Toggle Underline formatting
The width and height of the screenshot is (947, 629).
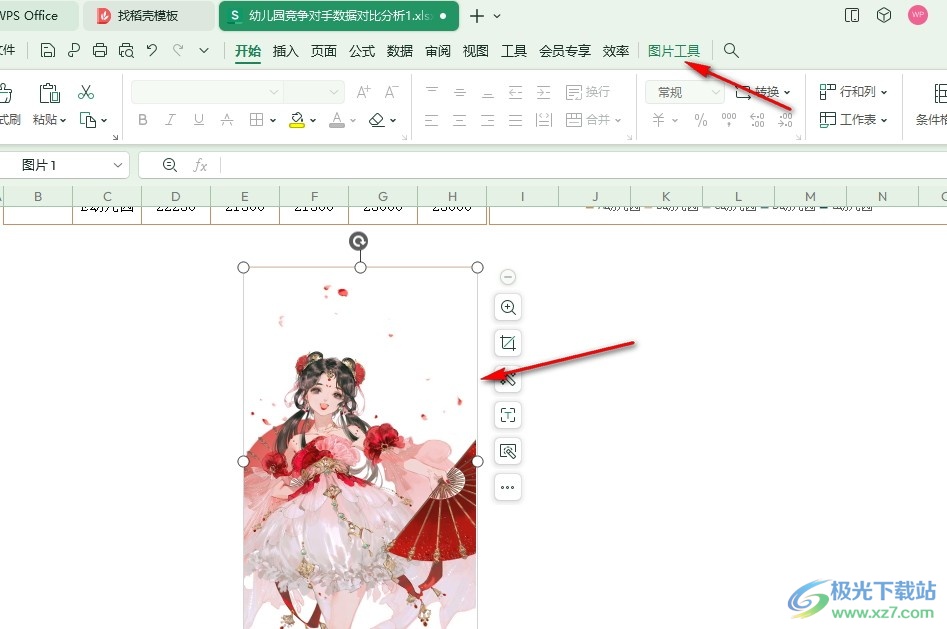[199, 120]
